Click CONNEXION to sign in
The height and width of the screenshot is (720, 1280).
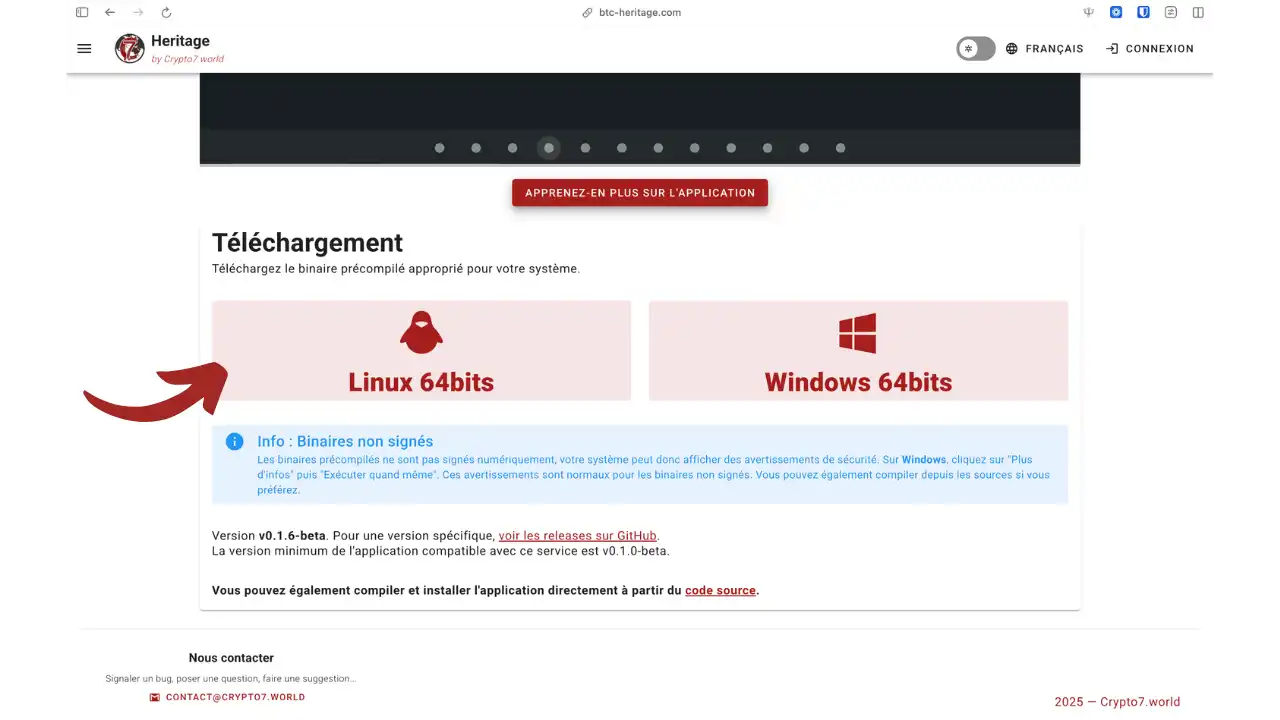click(x=1150, y=48)
